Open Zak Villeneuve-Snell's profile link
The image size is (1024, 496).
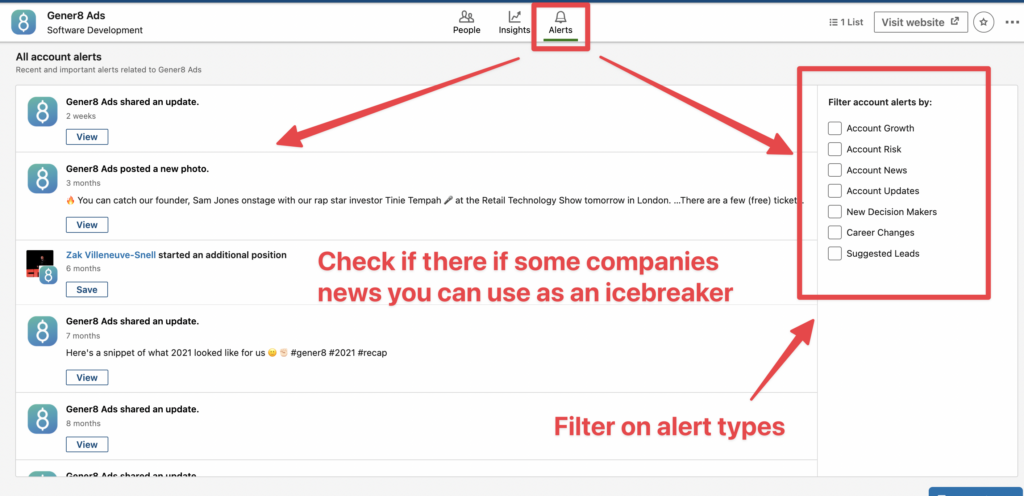(x=111, y=255)
